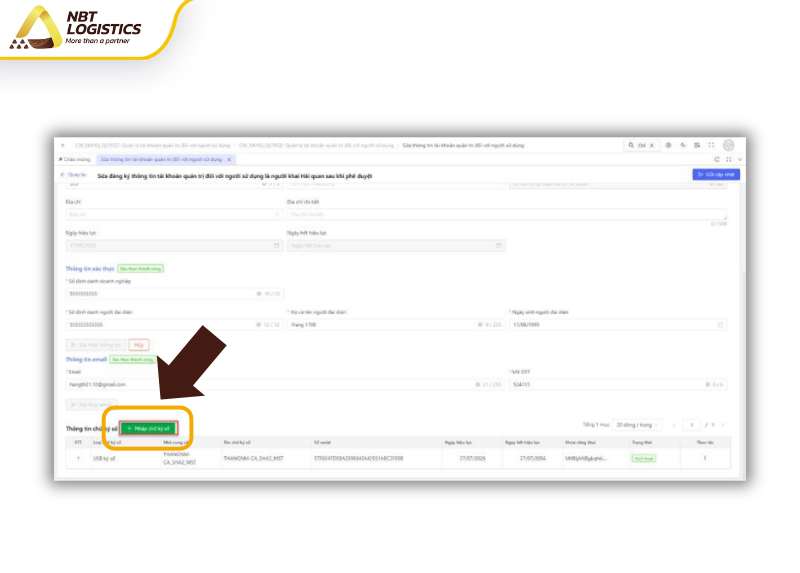Click the refresh icon beside the tabs
This screenshot has width=800, height=573.
pyautogui.click(x=717, y=160)
